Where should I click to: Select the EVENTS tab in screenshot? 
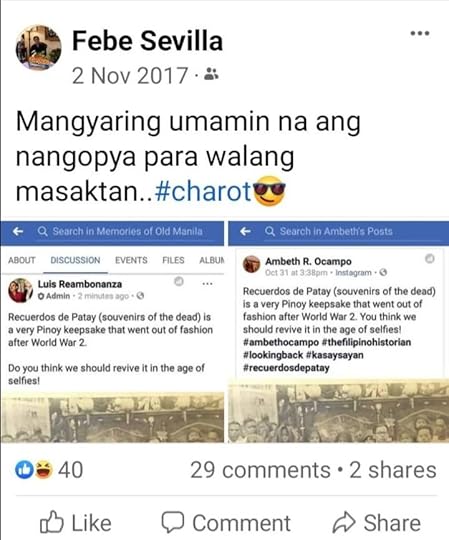(131, 260)
